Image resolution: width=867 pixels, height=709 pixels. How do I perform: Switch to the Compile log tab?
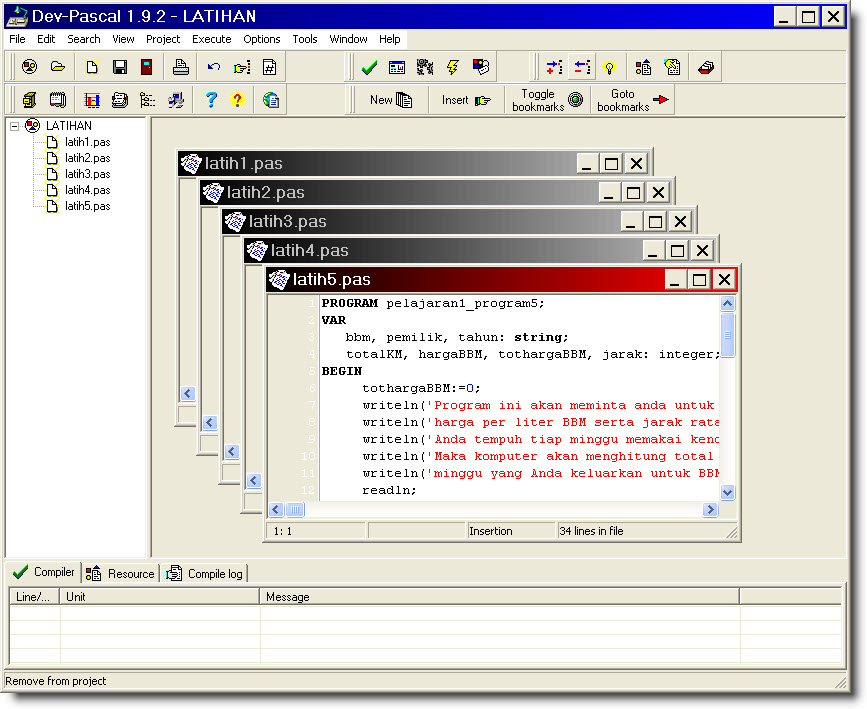[205, 574]
